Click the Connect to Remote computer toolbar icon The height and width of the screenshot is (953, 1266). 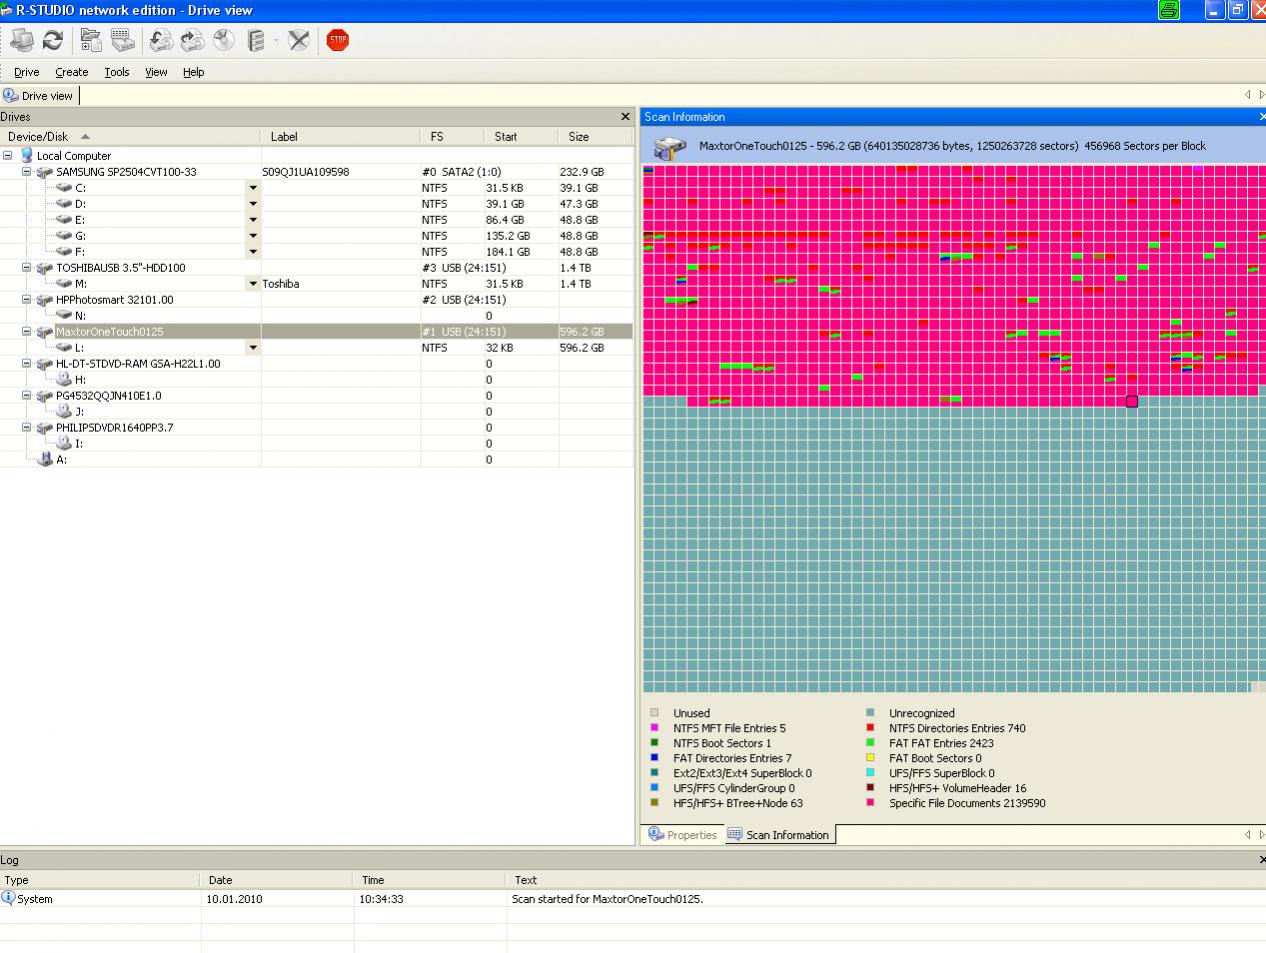[x=22, y=40]
